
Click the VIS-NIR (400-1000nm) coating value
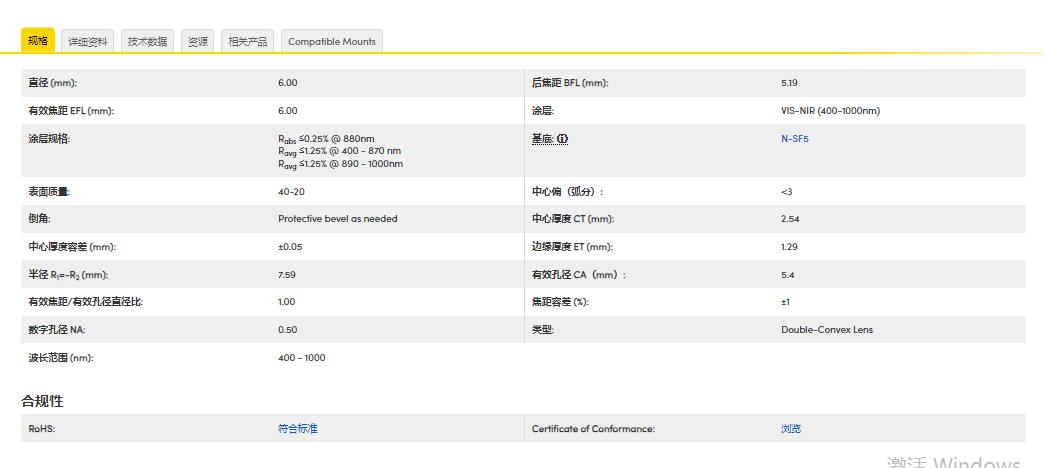(x=830, y=111)
